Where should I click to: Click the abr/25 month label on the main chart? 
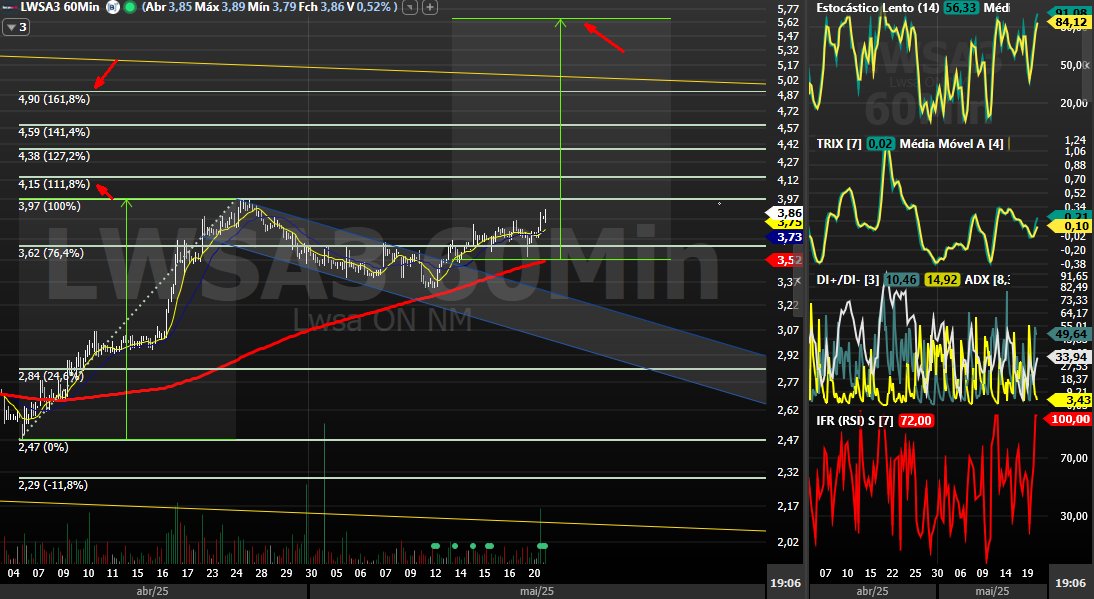coord(153,591)
